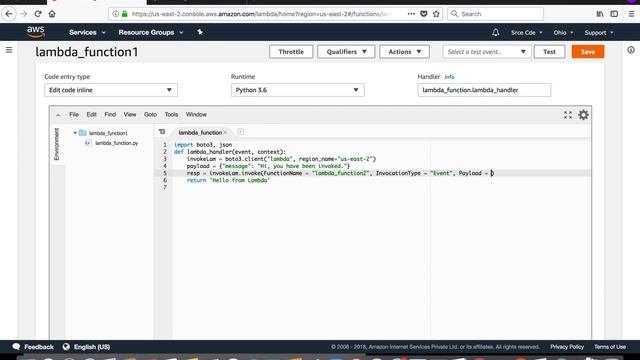
Task: Collapse the lambda_function1 folder tree arrow
Action: coord(75,133)
